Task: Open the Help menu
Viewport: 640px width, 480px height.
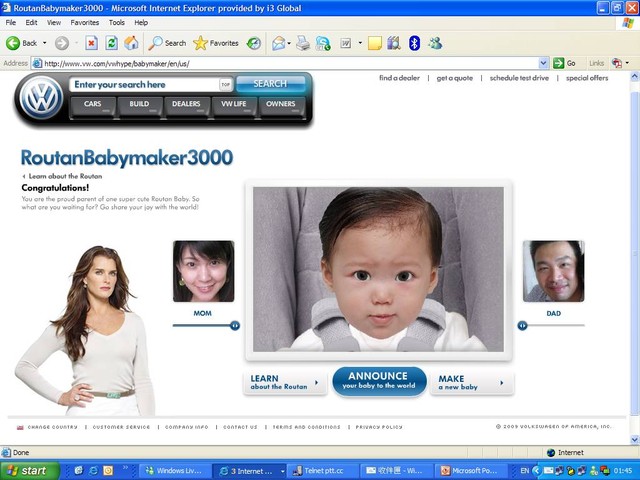Action: [x=141, y=22]
